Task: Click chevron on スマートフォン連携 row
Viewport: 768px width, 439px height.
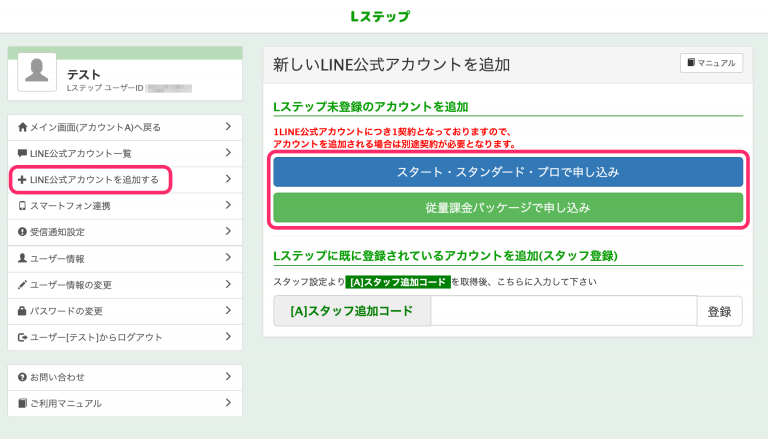Action: pyautogui.click(x=228, y=205)
